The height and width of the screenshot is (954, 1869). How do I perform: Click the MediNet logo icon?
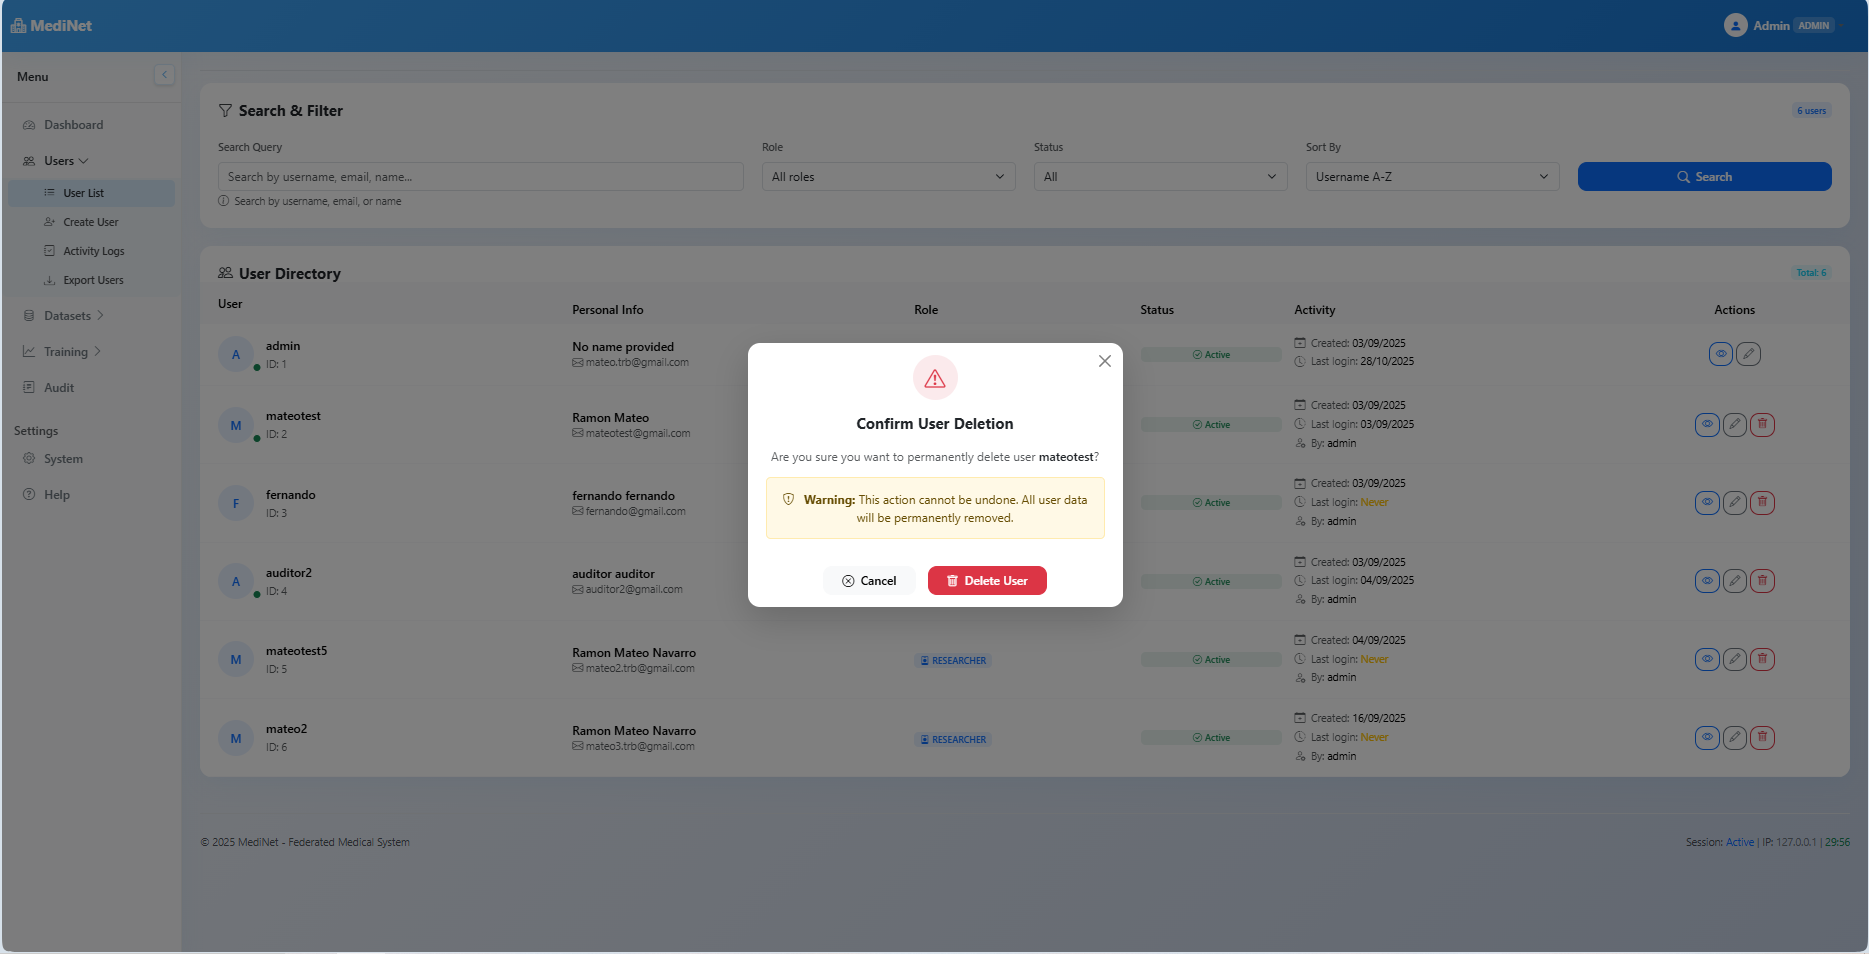tap(18, 24)
